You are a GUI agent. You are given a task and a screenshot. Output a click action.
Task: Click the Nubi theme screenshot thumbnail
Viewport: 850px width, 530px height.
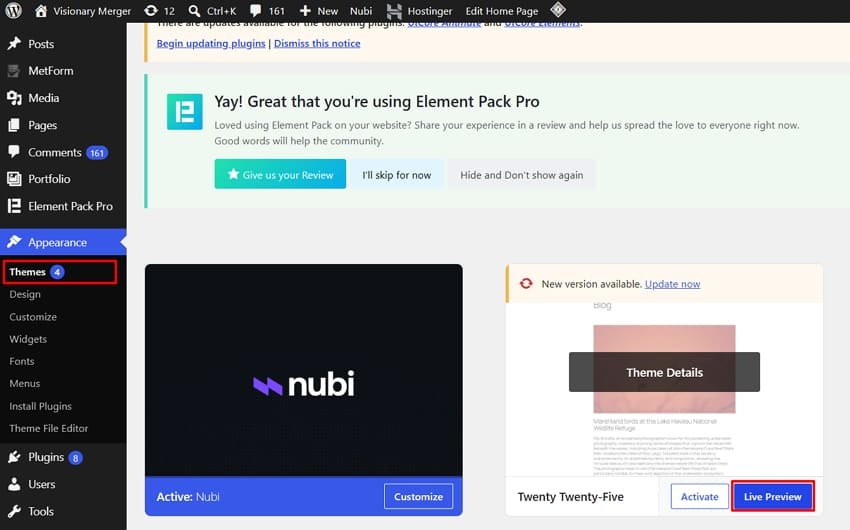pyautogui.click(x=304, y=370)
